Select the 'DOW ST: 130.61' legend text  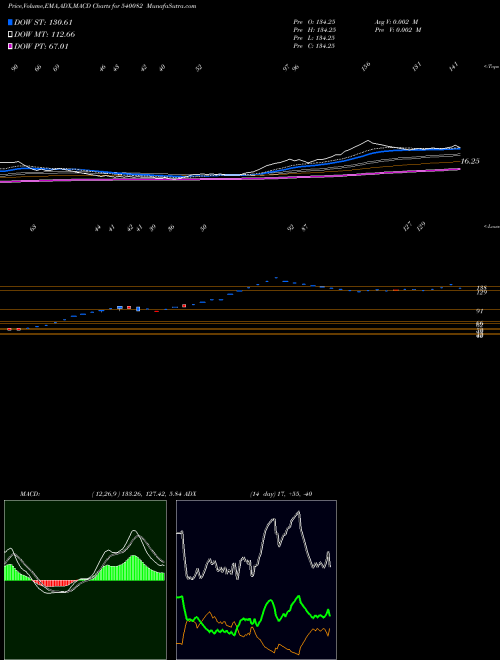(43, 22)
